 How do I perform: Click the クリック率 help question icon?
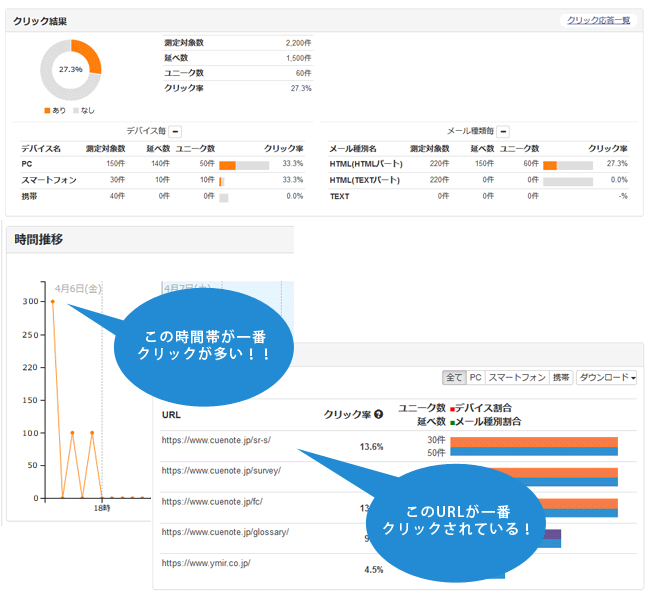(378, 414)
